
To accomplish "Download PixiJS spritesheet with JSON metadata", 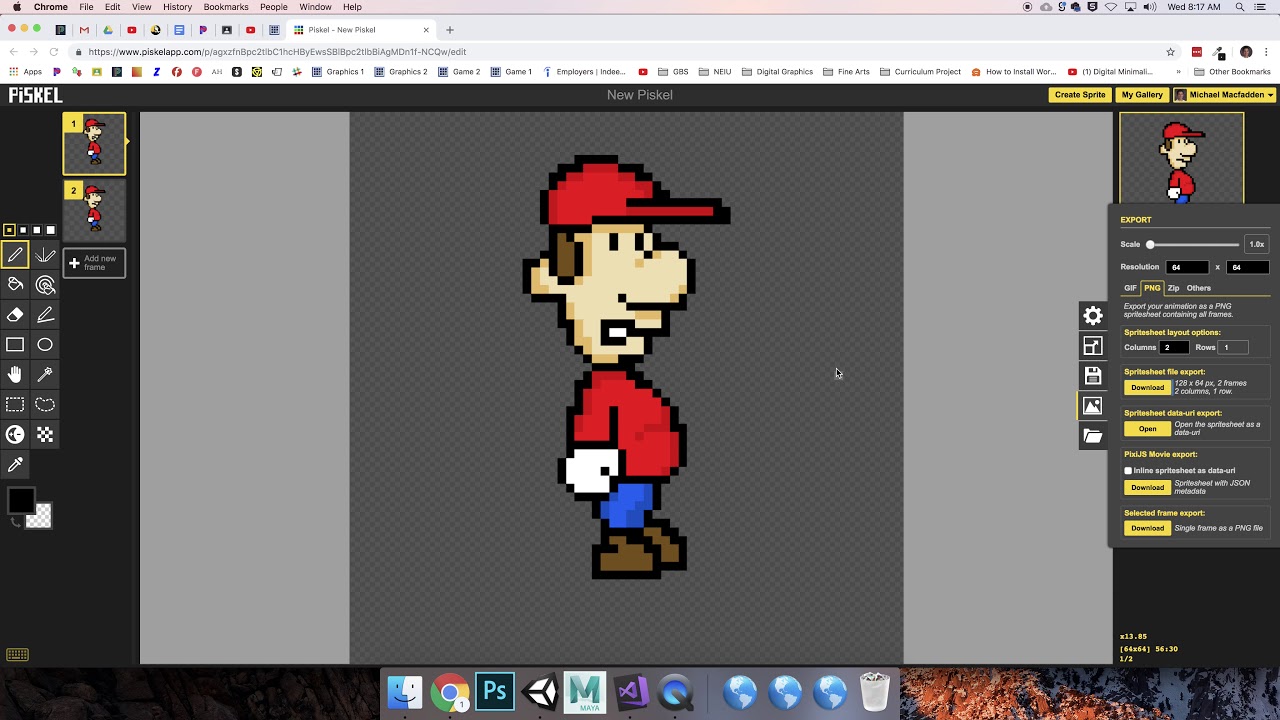I will click(1147, 488).
